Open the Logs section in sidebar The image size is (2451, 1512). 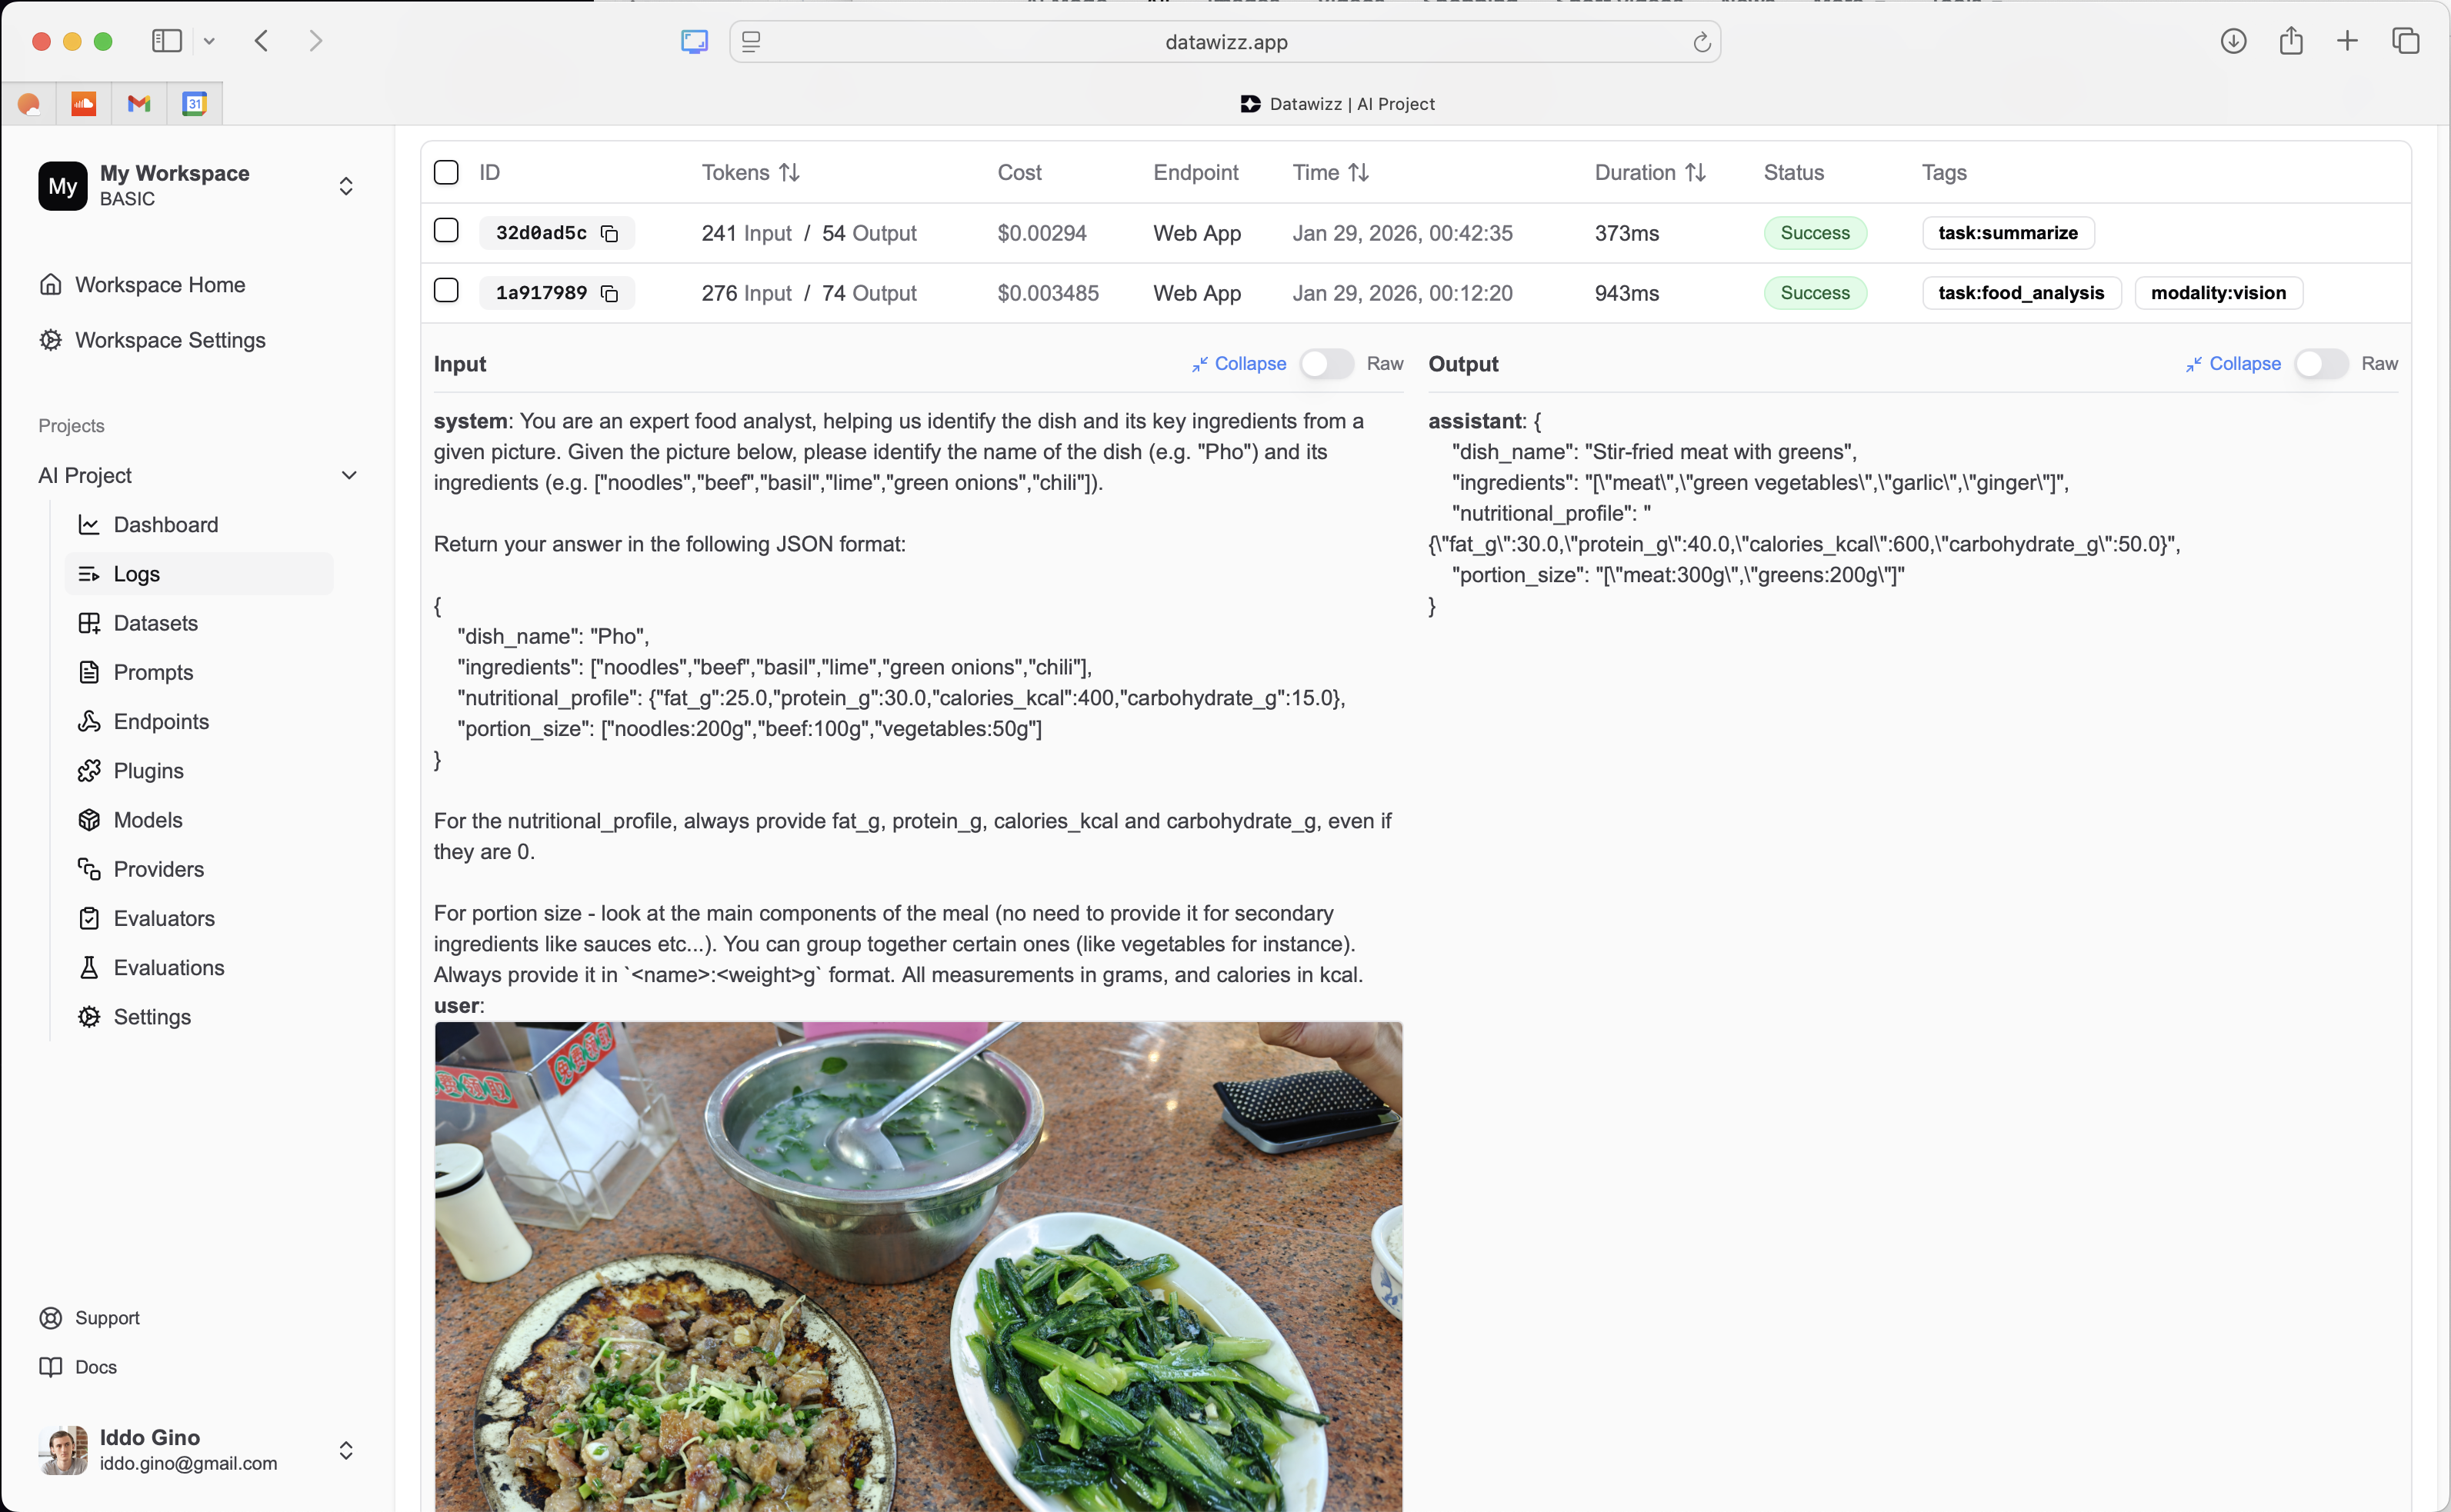coord(138,574)
